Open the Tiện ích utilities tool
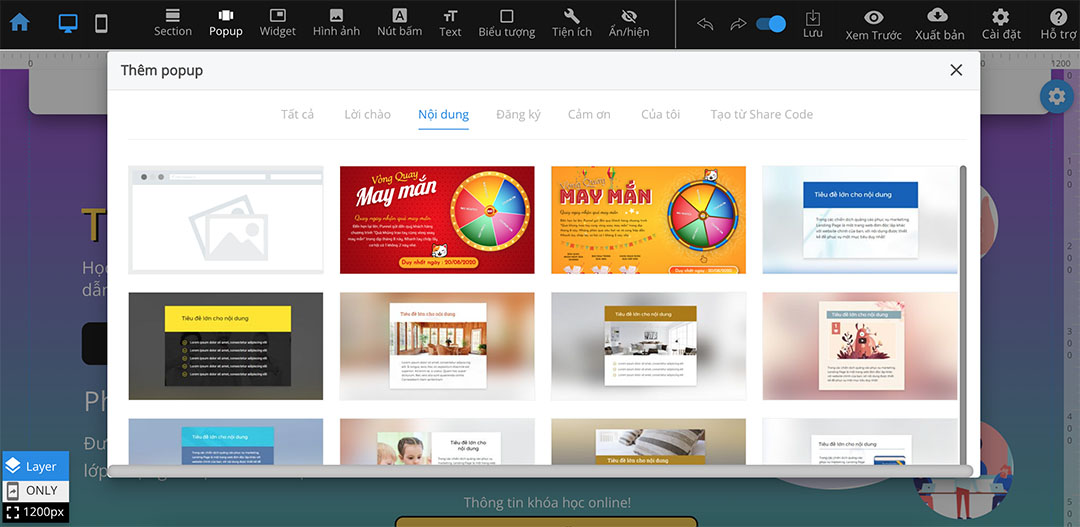1080x527 pixels. coord(571,23)
